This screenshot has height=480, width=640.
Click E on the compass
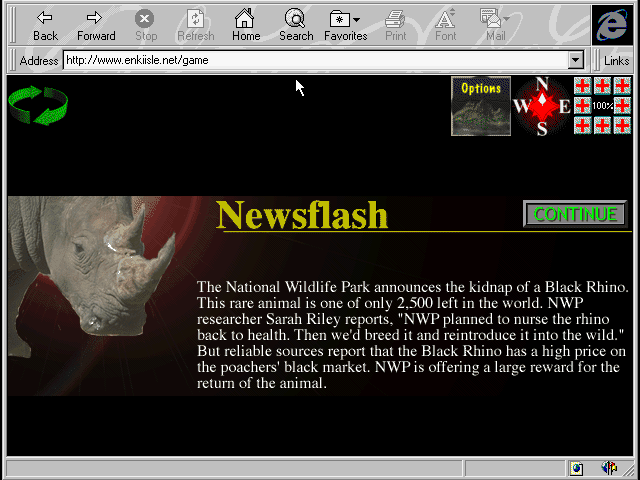[564, 107]
